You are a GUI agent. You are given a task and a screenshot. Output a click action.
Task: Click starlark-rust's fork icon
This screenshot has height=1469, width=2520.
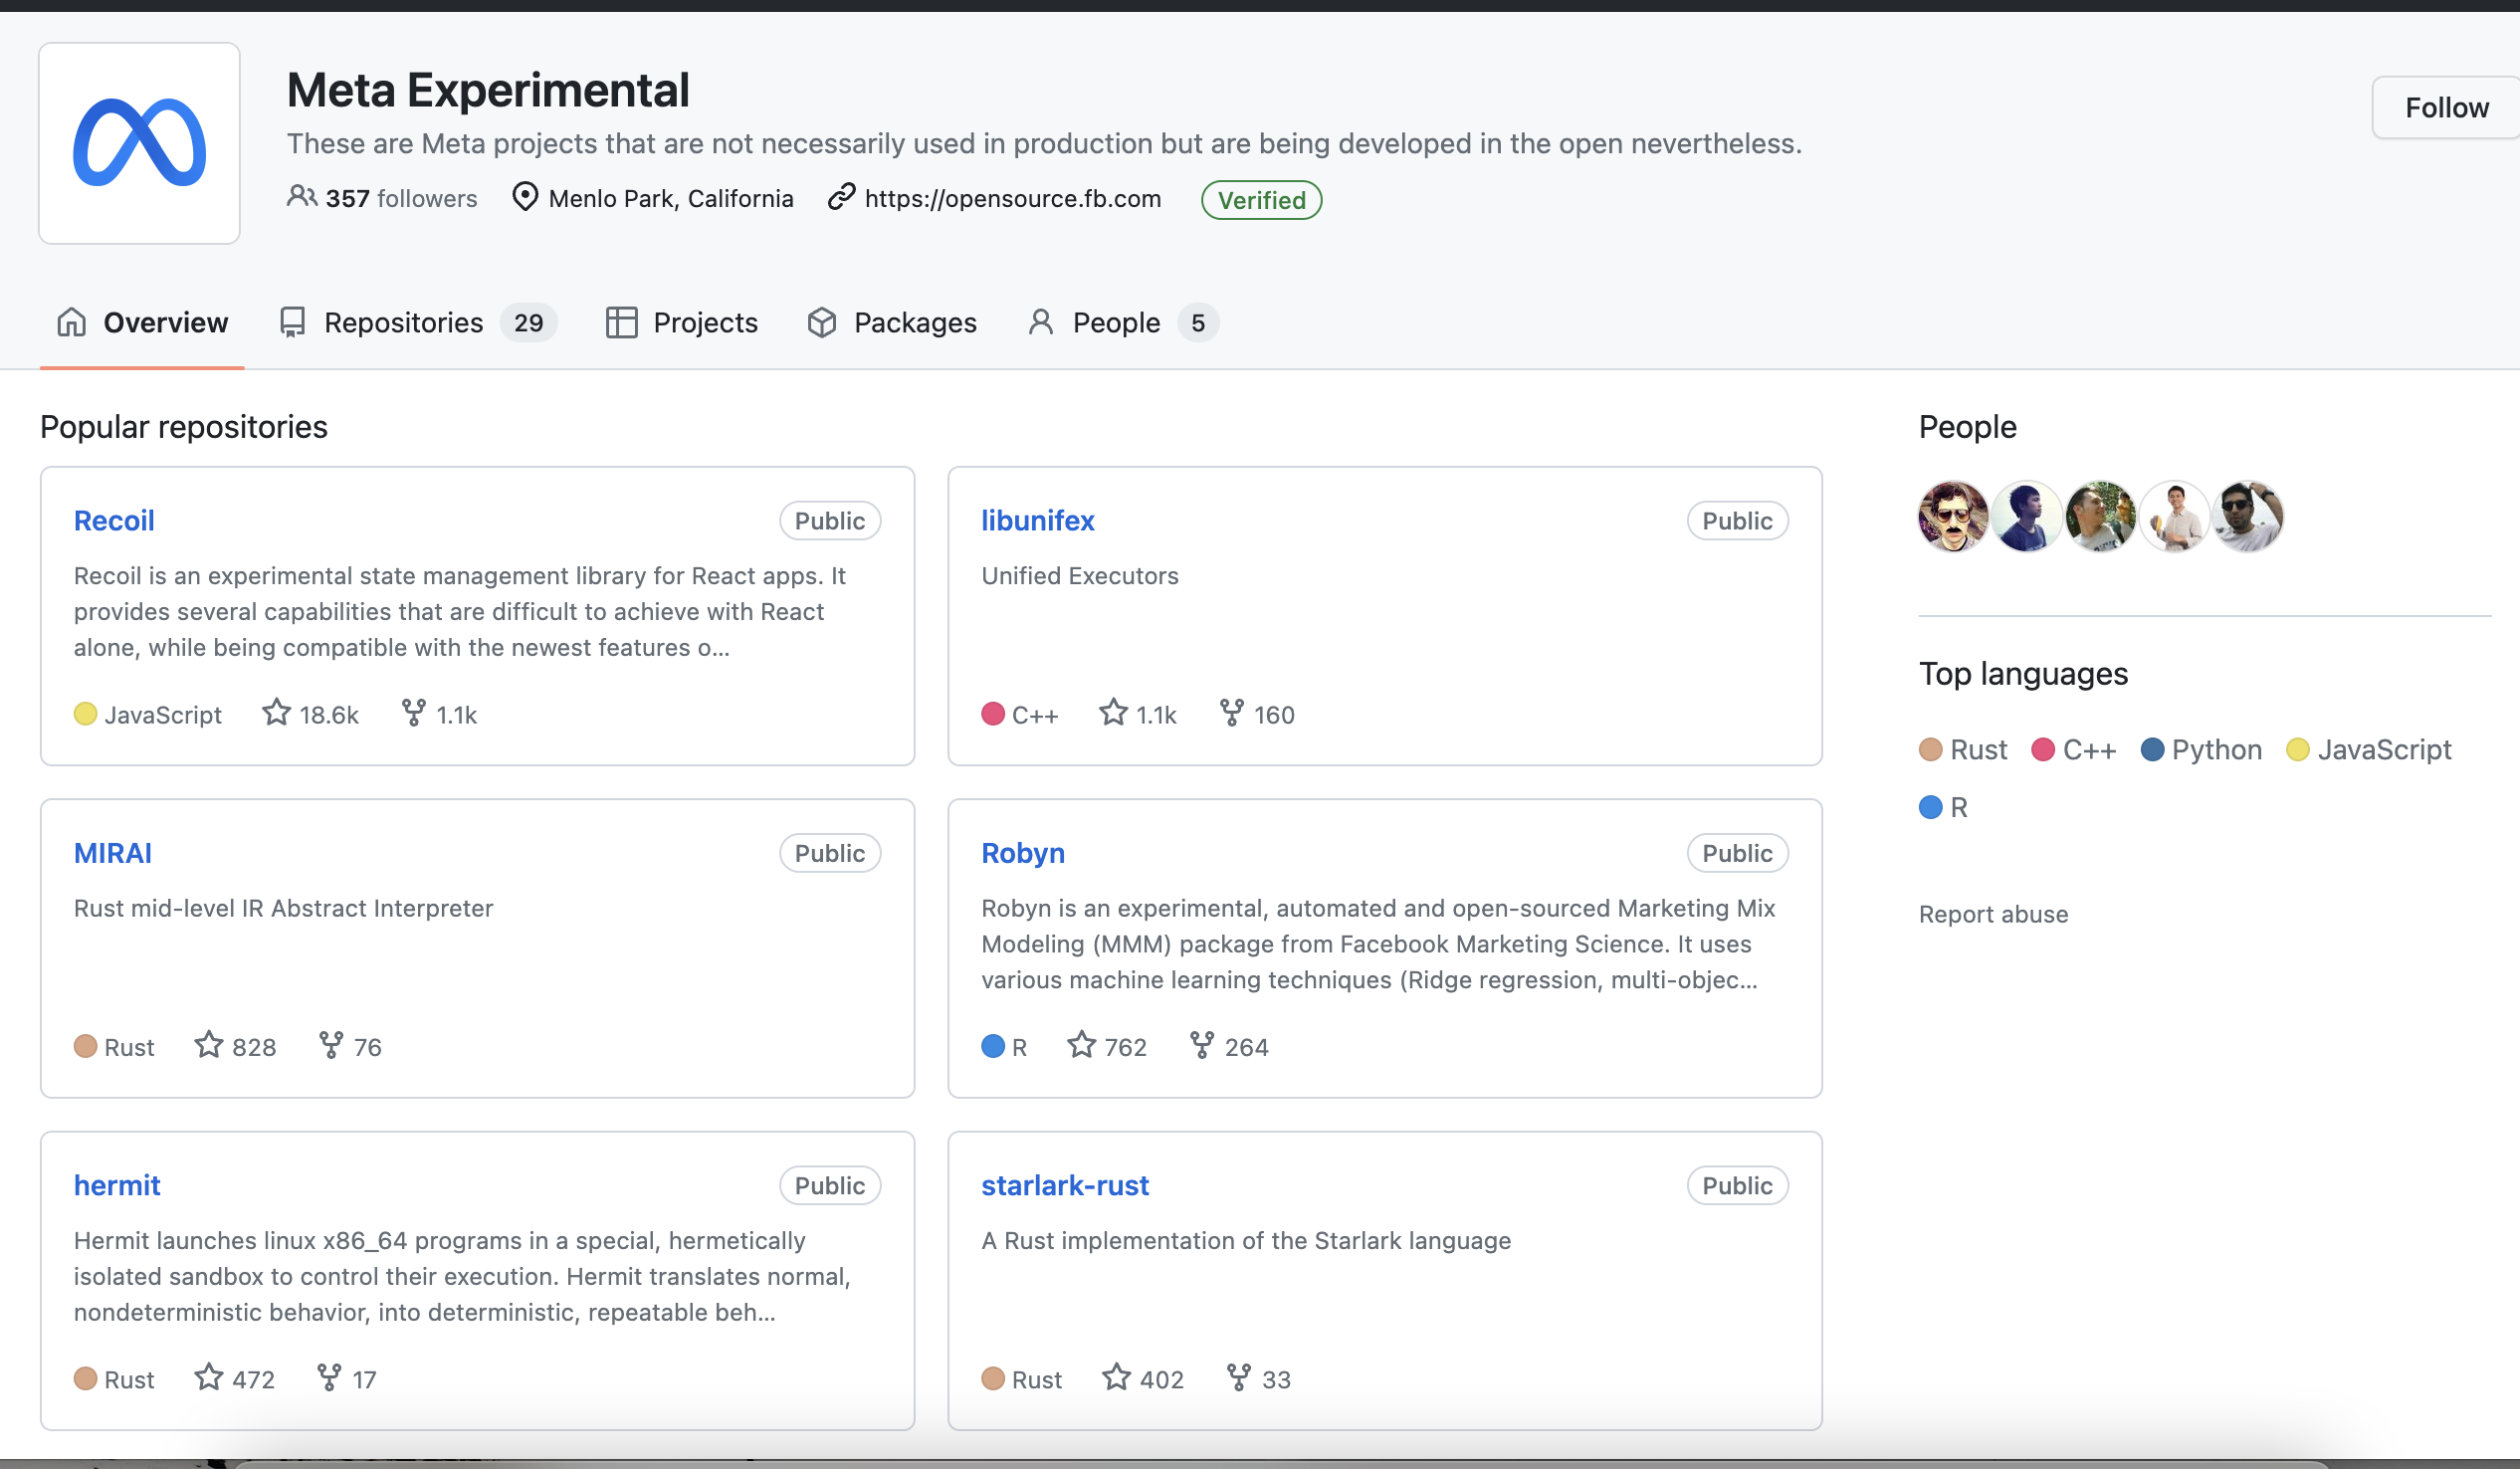pyautogui.click(x=1238, y=1377)
